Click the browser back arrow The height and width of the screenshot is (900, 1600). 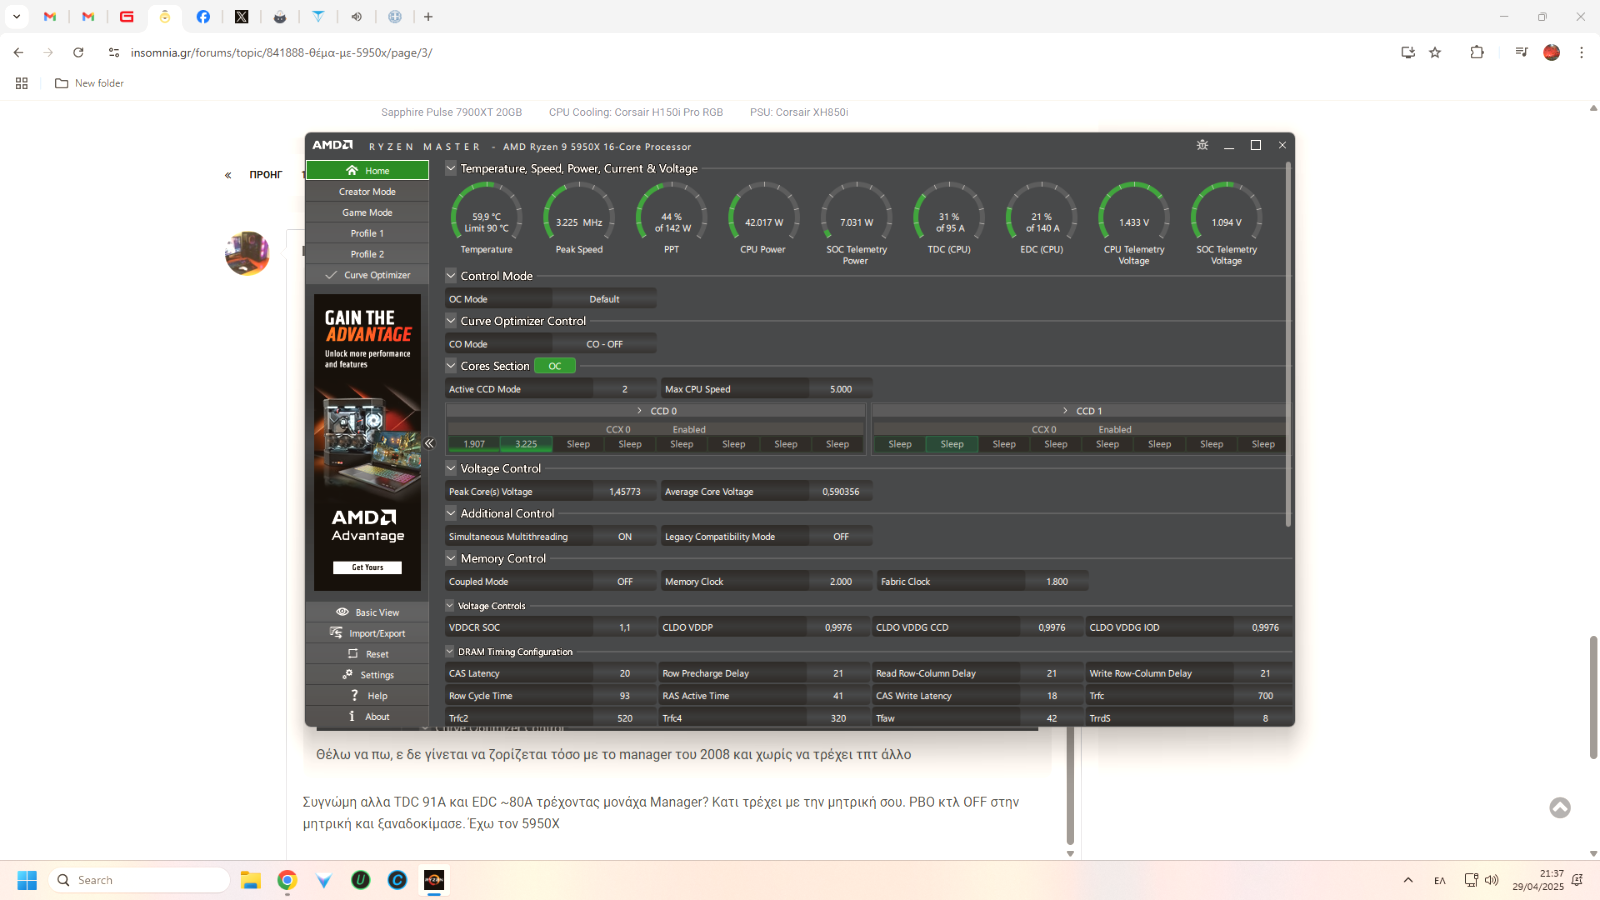click(x=18, y=52)
